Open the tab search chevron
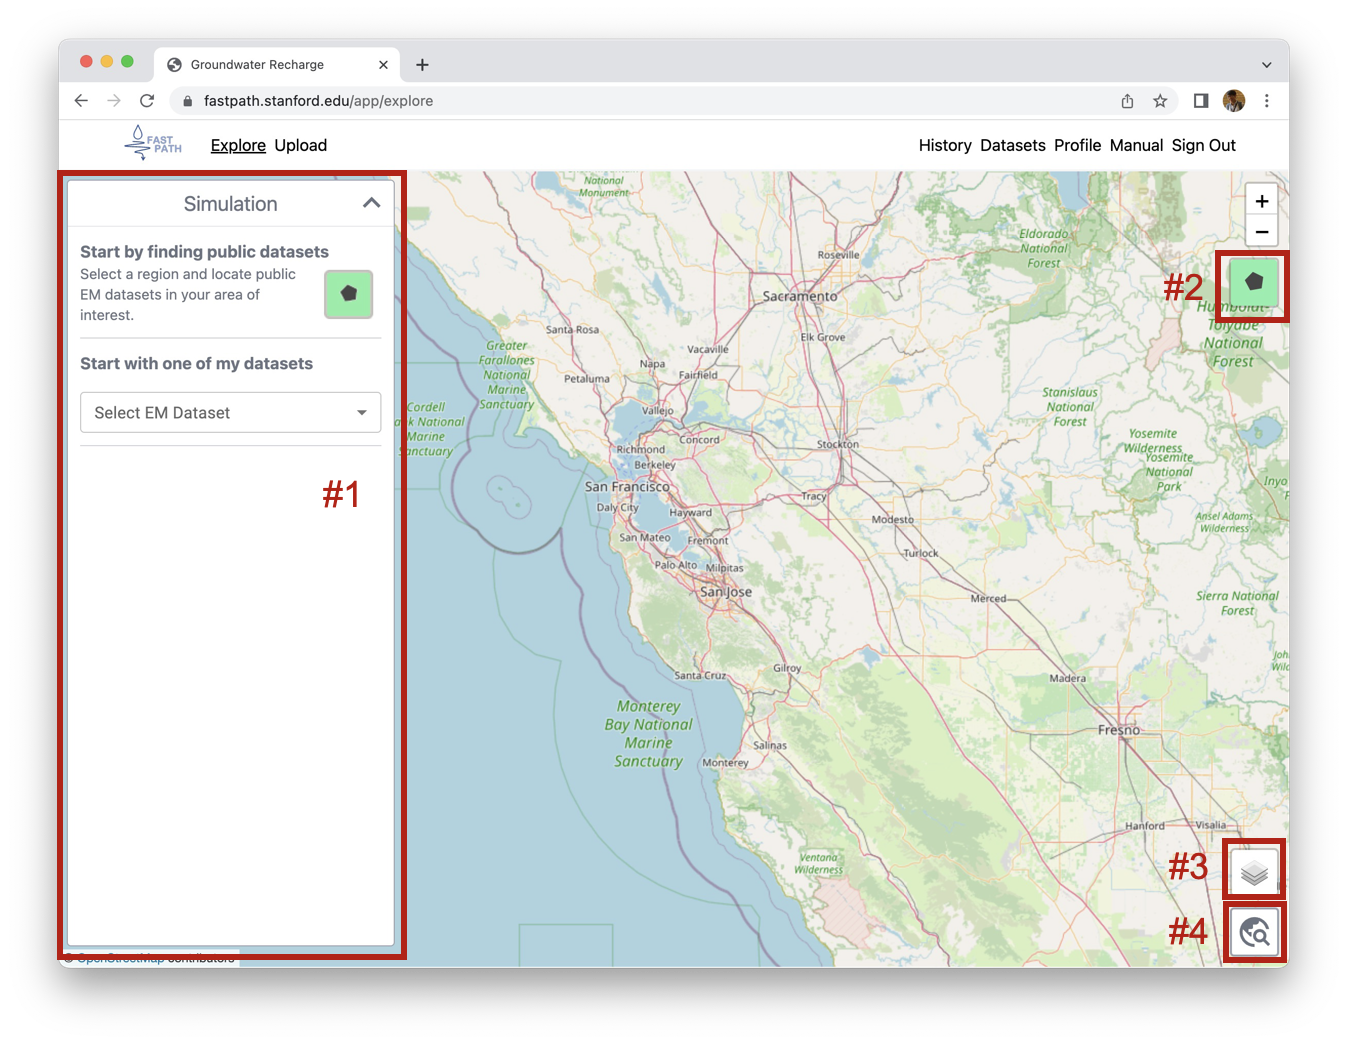Viewport: 1348px width, 1044px height. [1266, 64]
